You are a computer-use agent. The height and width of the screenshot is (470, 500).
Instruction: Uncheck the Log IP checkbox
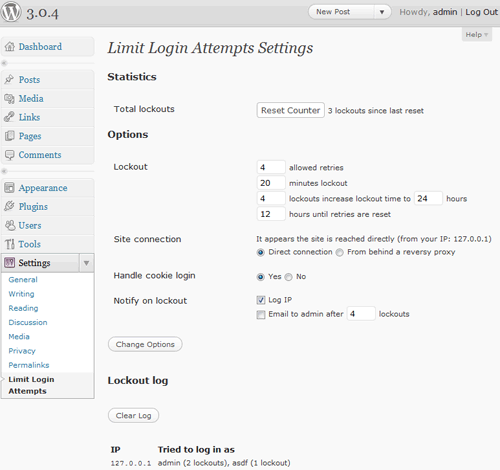[x=261, y=300]
